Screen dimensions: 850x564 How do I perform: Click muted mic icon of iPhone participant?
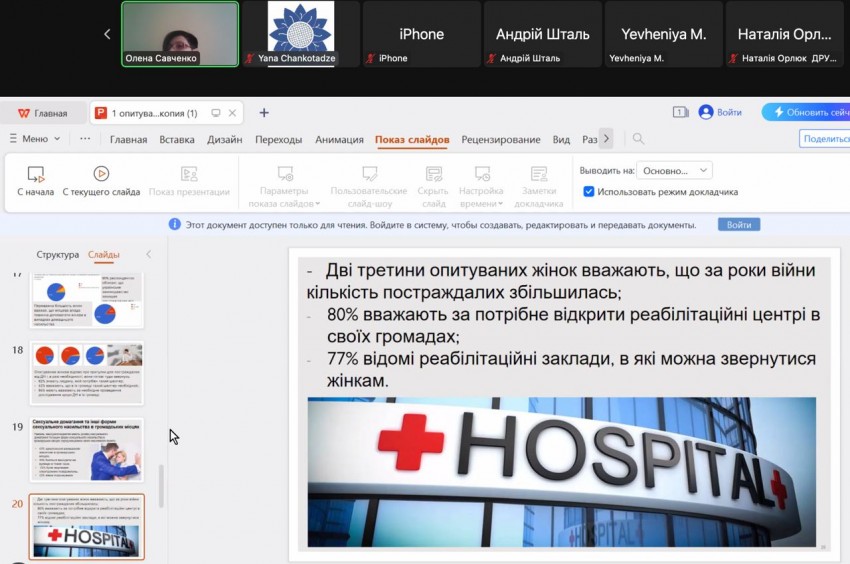371,59
